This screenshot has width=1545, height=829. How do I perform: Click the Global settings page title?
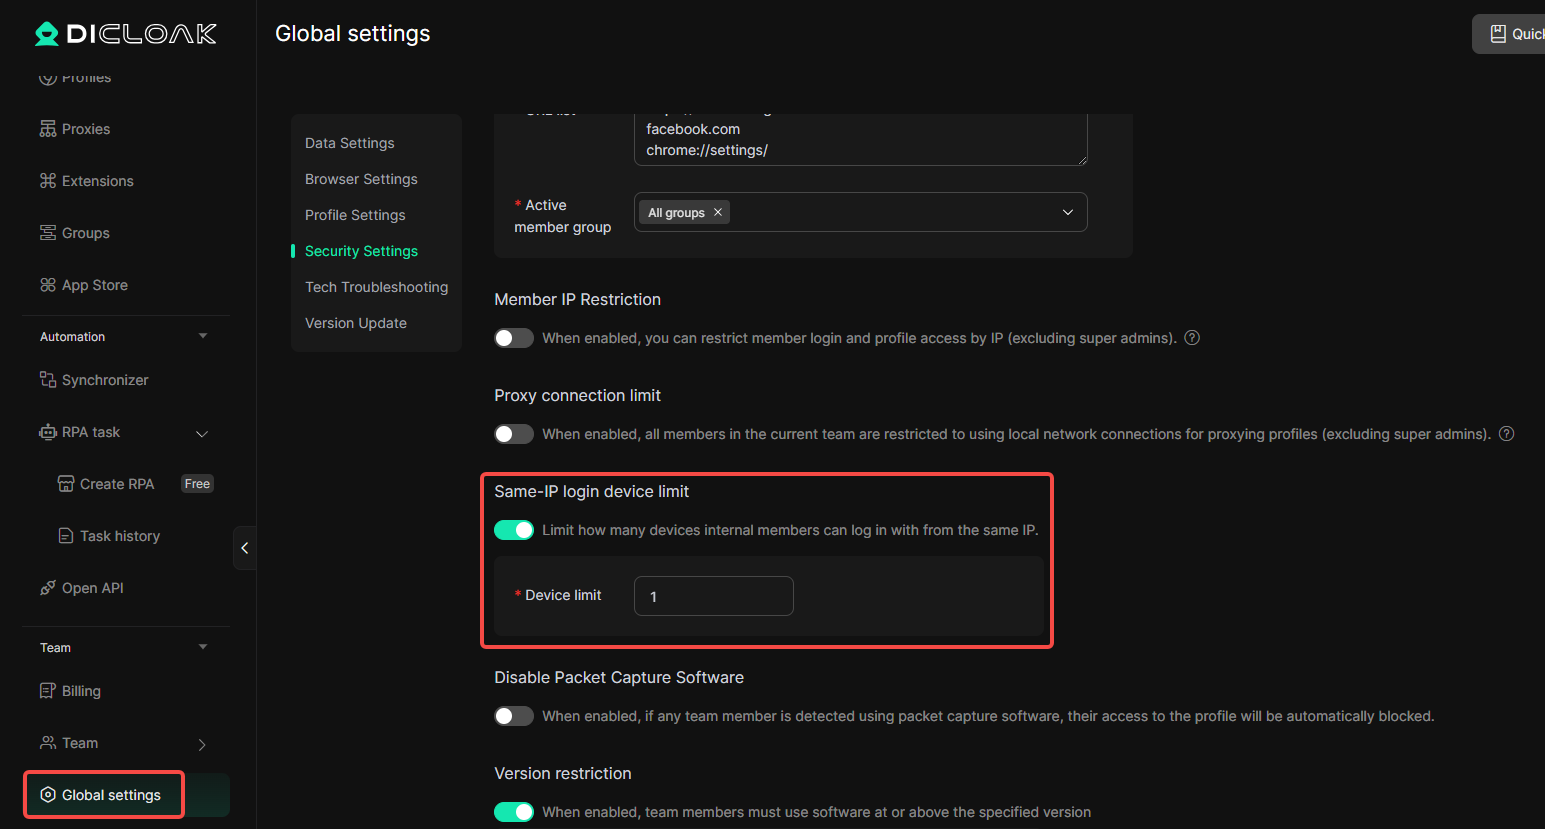click(353, 33)
